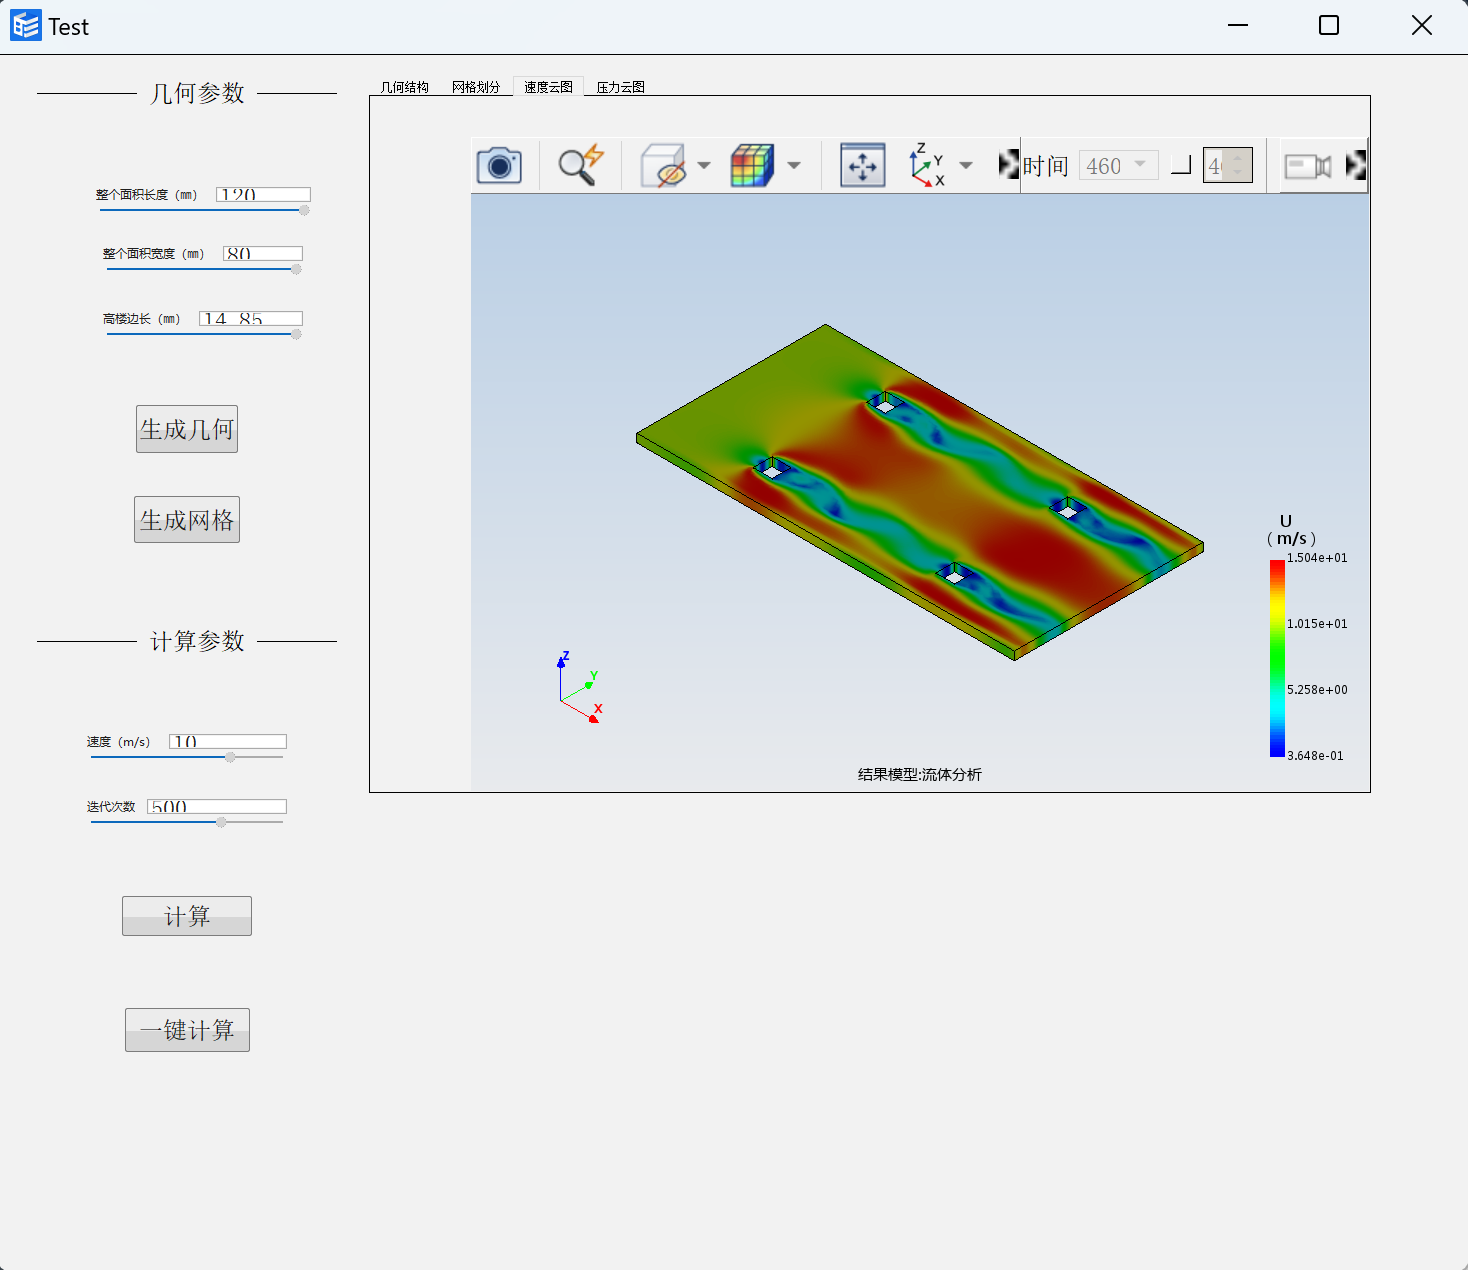This screenshot has height=1270, width=1468.
Task: Click the cube visibility display icon
Action: [663, 165]
